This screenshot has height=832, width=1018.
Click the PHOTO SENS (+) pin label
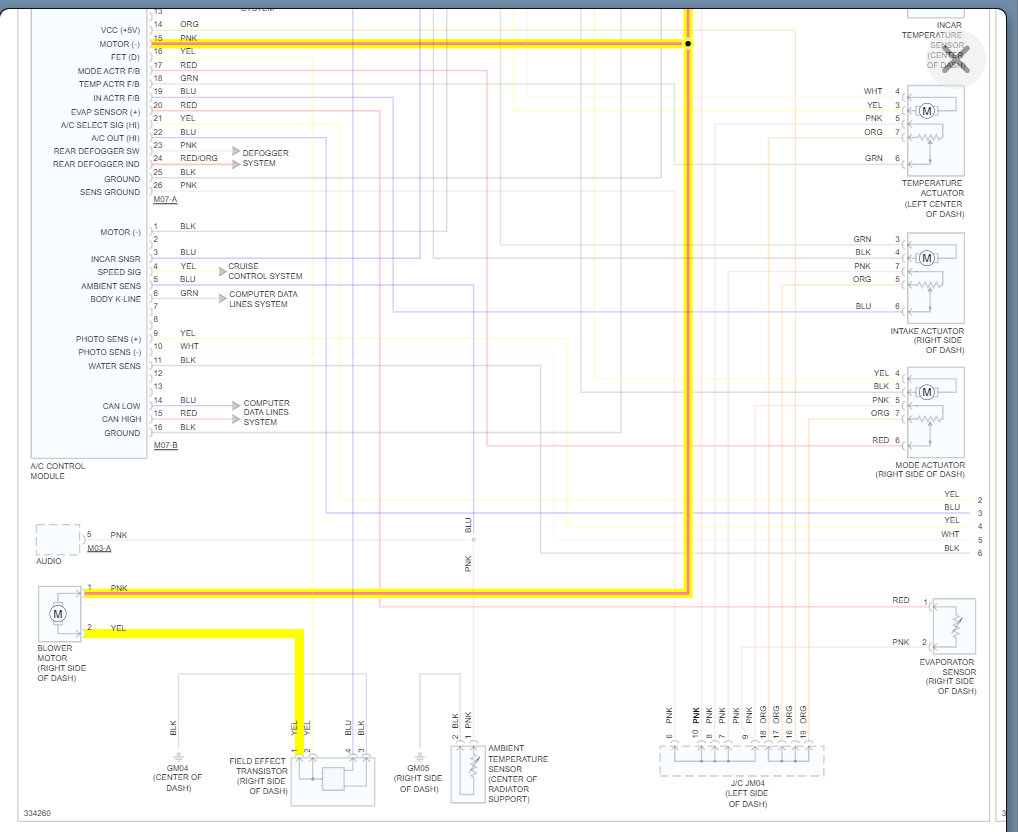(x=108, y=339)
